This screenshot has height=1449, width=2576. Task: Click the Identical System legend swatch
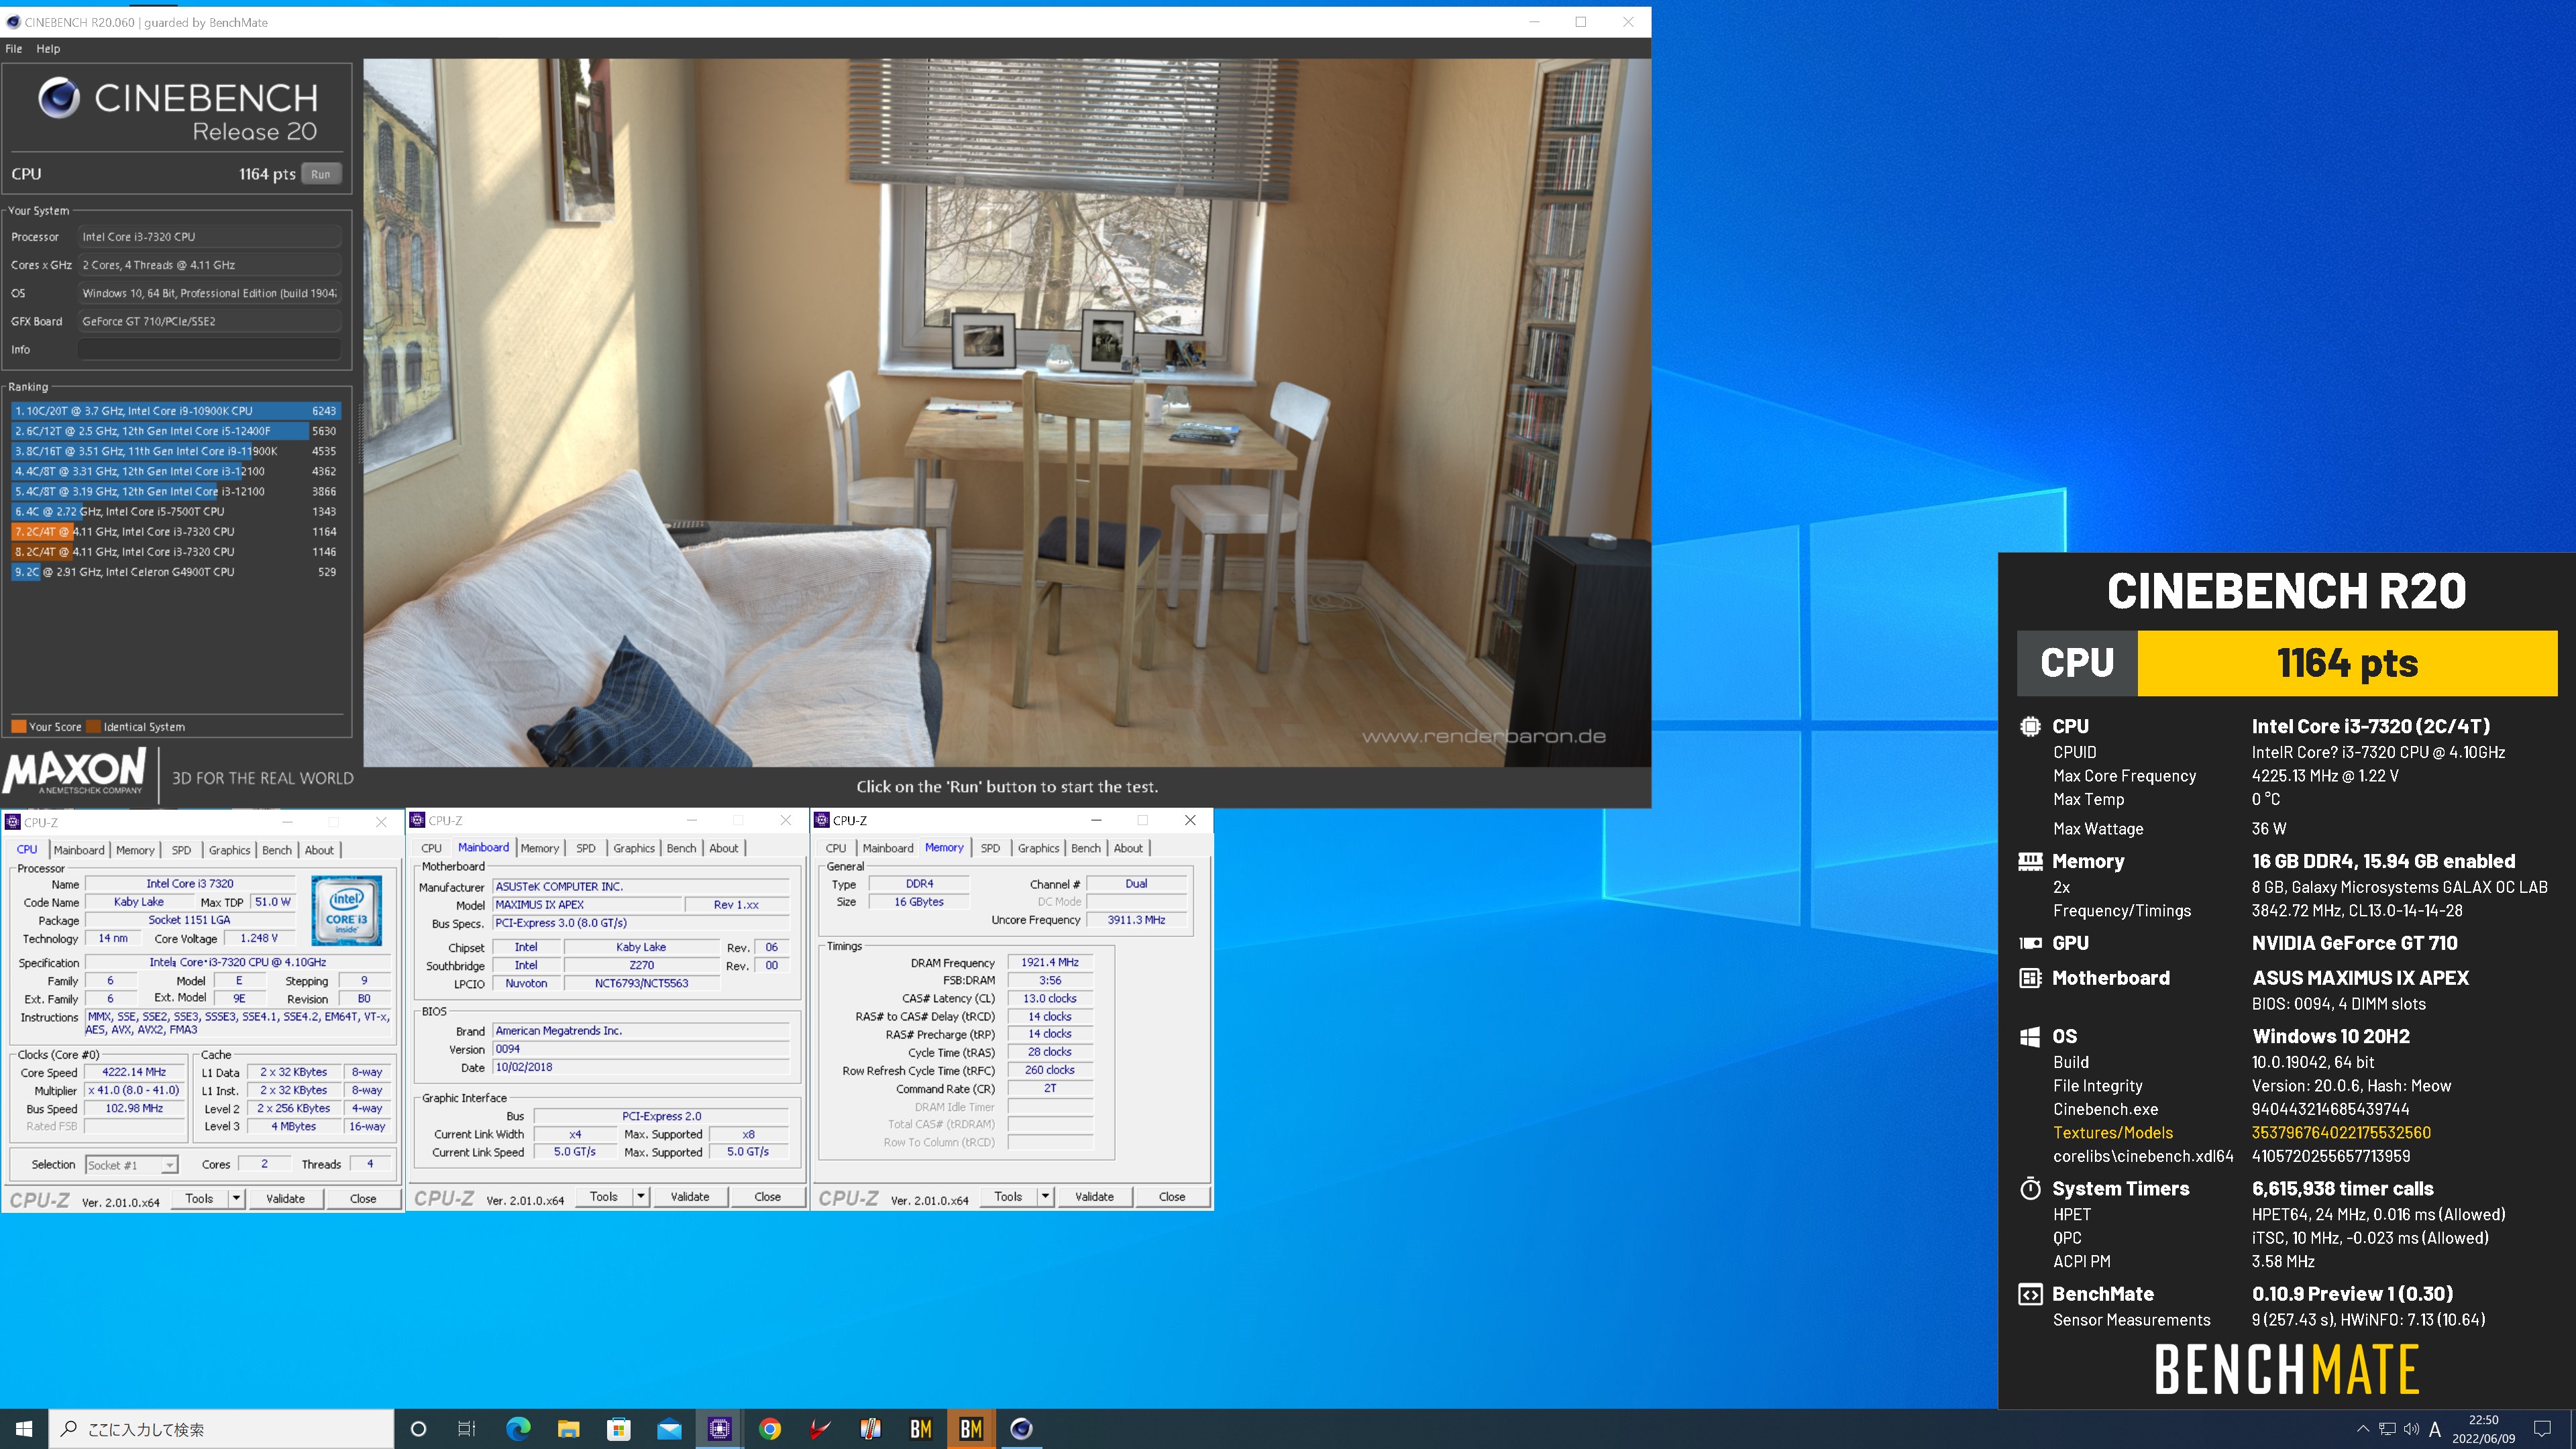point(94,727)
